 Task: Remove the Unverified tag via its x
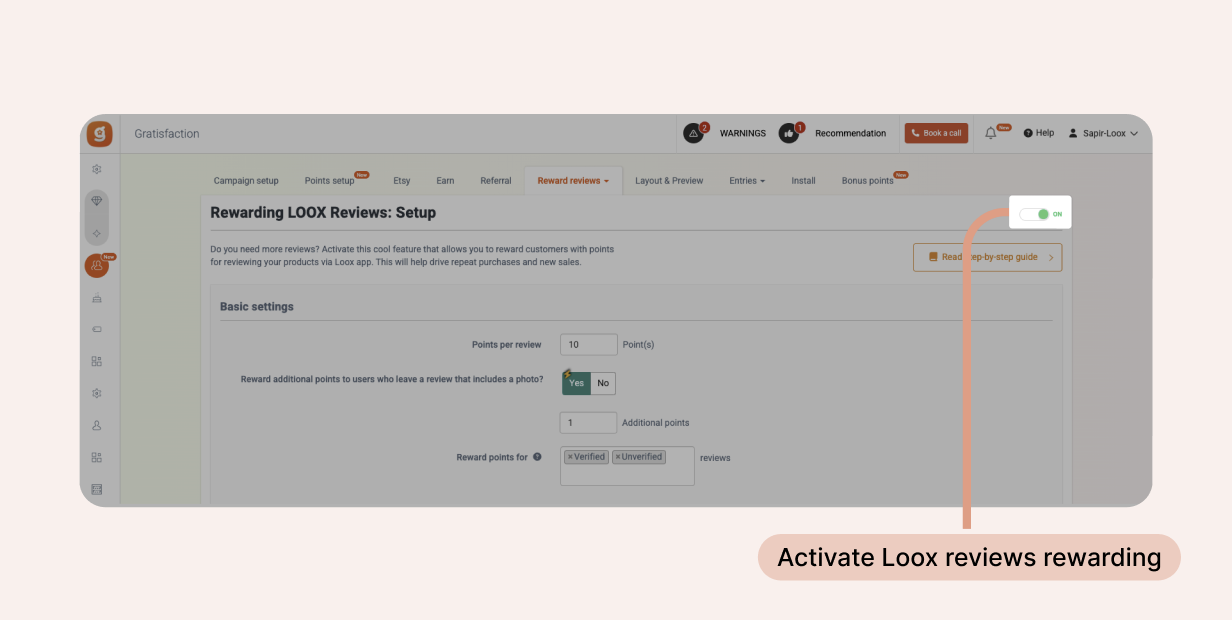[618, 457]
